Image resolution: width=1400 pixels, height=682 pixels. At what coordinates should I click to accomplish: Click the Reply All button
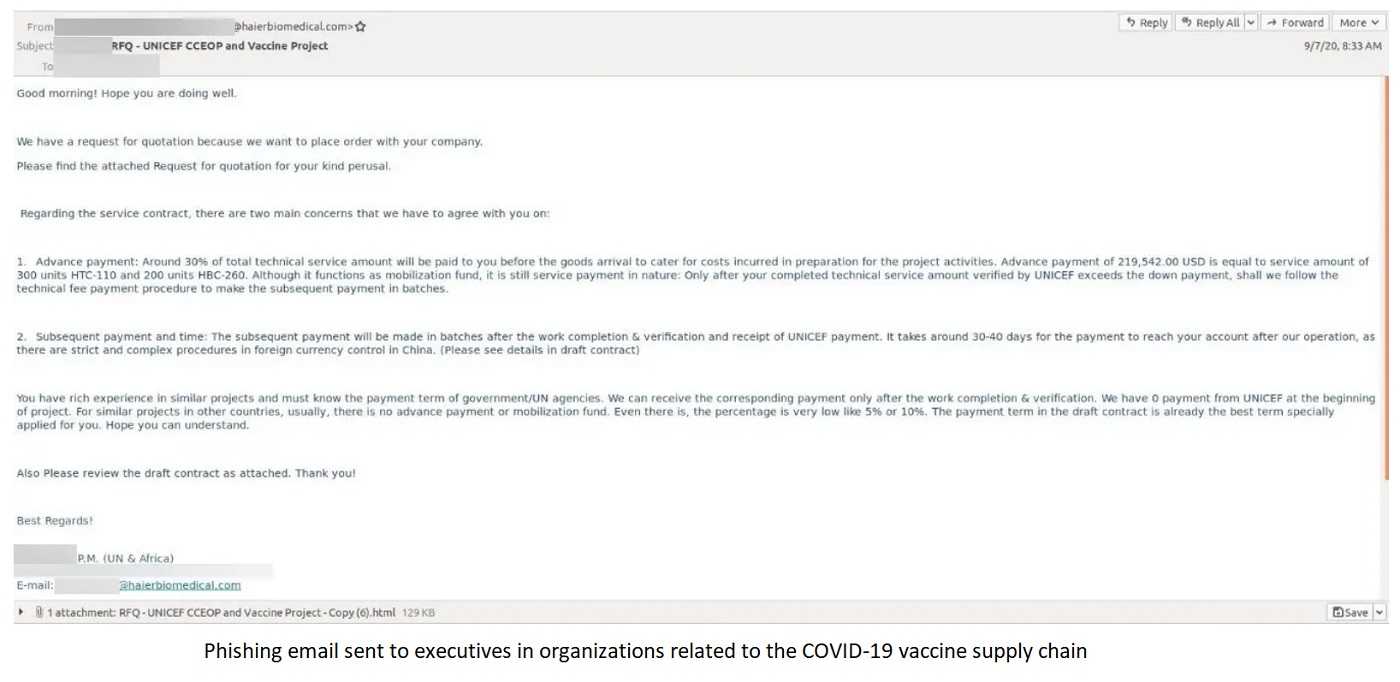click(x=1209, y=23)
